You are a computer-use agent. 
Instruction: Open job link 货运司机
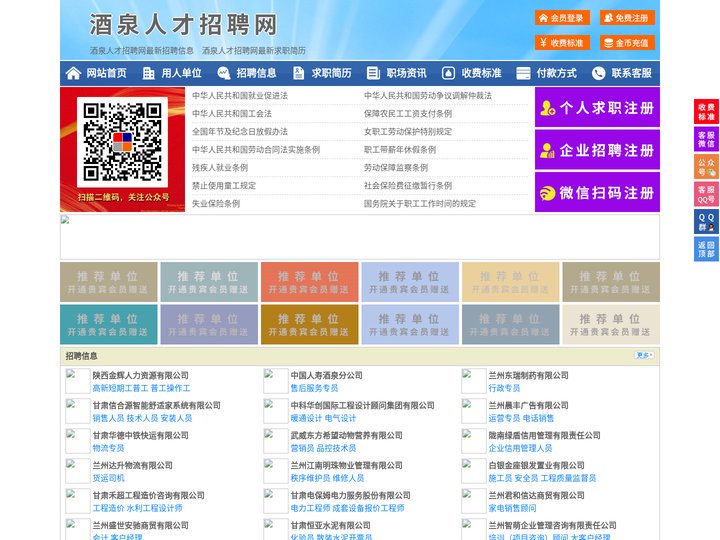(x=109, y=478)
